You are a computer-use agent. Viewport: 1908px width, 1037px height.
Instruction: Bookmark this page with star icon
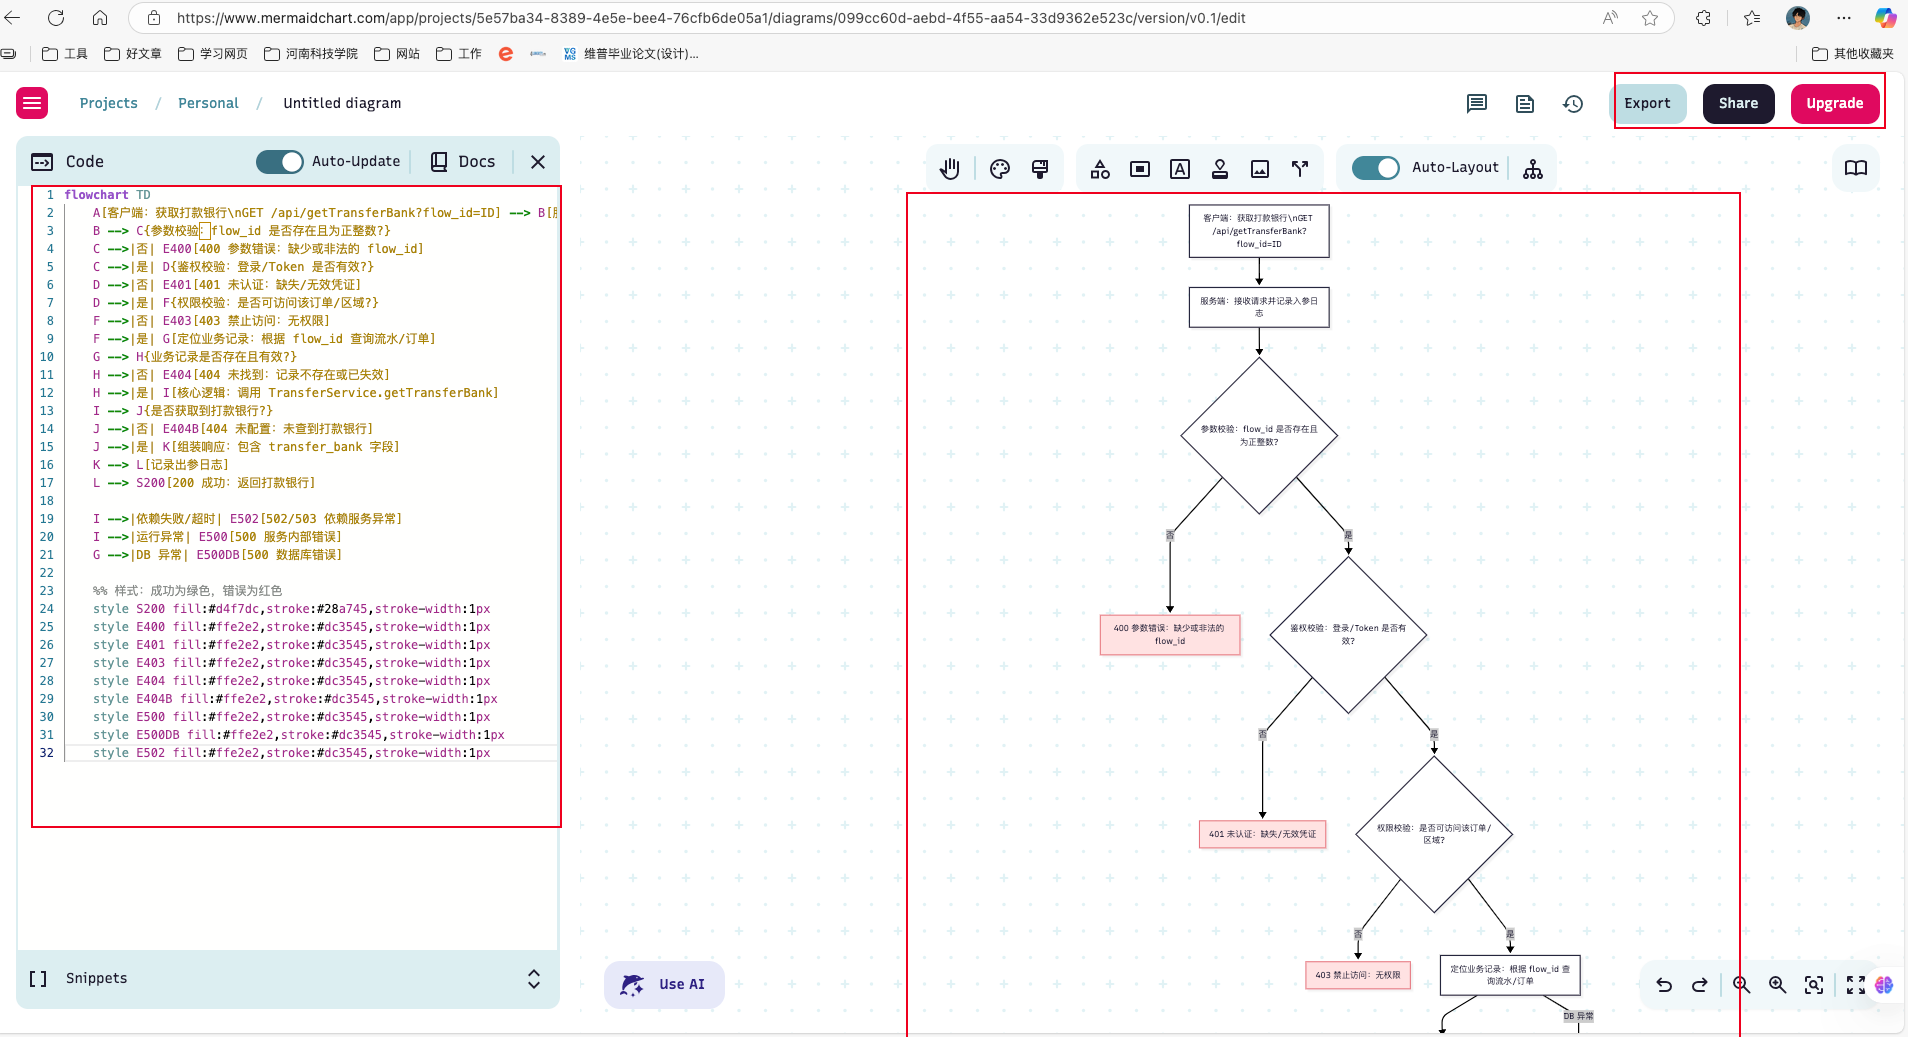pos(1650,18)
